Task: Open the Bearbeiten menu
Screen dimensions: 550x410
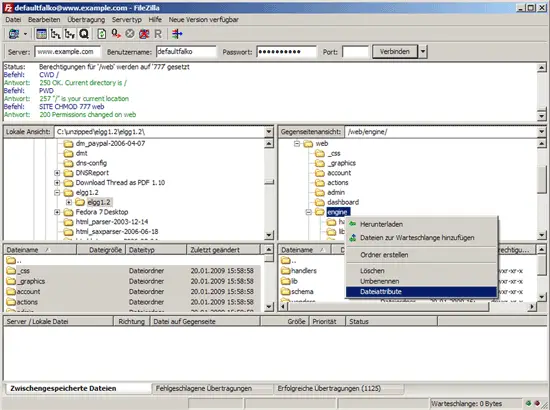Action: point(44,20)
